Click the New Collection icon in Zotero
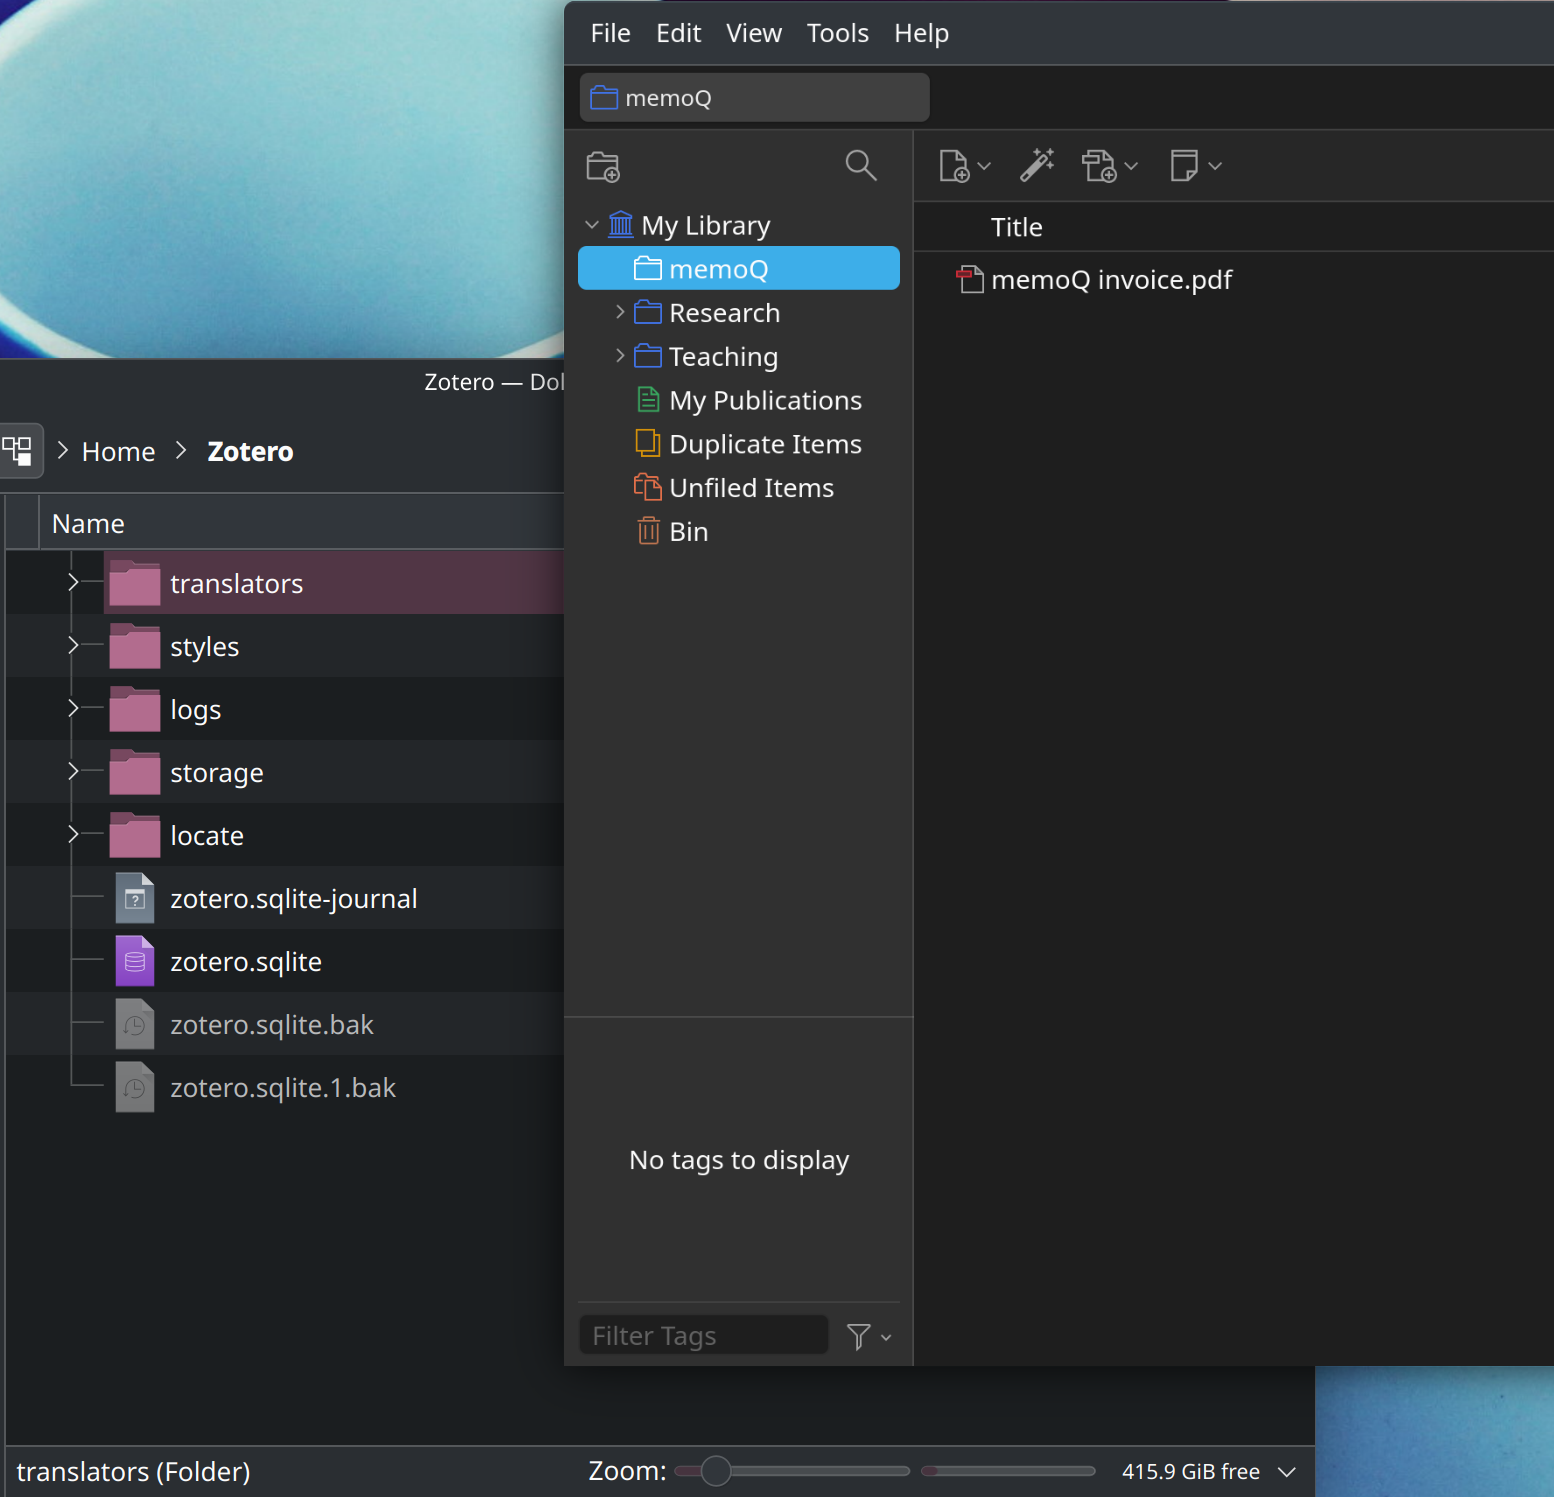The width and height of the screenshot is (1554, 1497). click(603, 166)
